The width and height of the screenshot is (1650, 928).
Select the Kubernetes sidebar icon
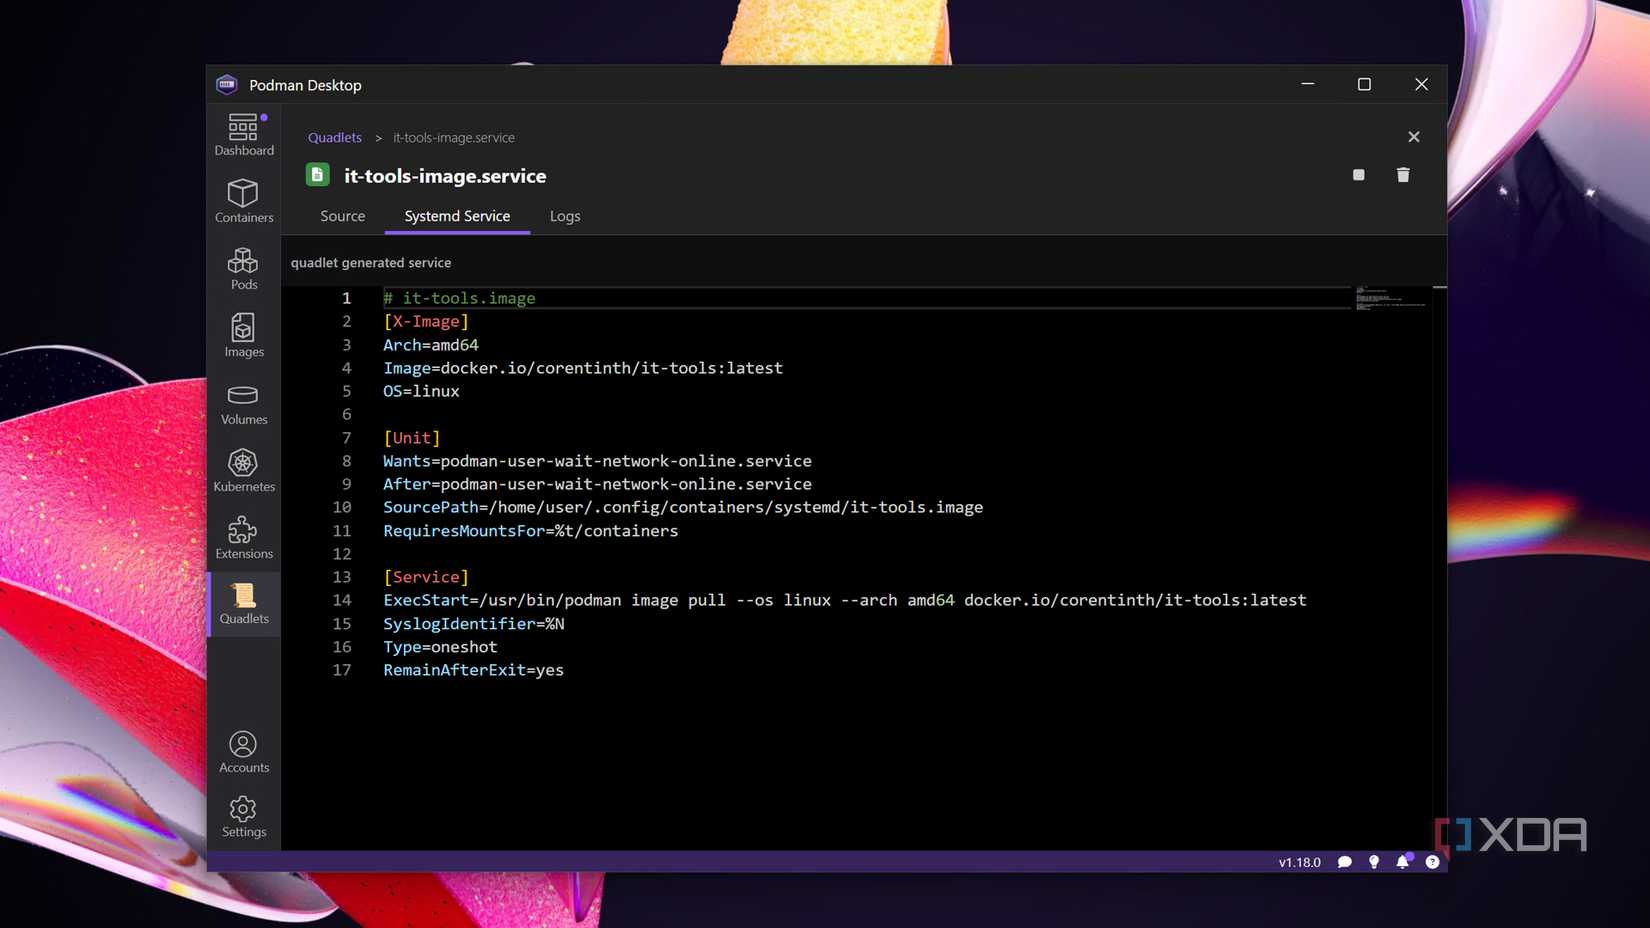point(243,470)
